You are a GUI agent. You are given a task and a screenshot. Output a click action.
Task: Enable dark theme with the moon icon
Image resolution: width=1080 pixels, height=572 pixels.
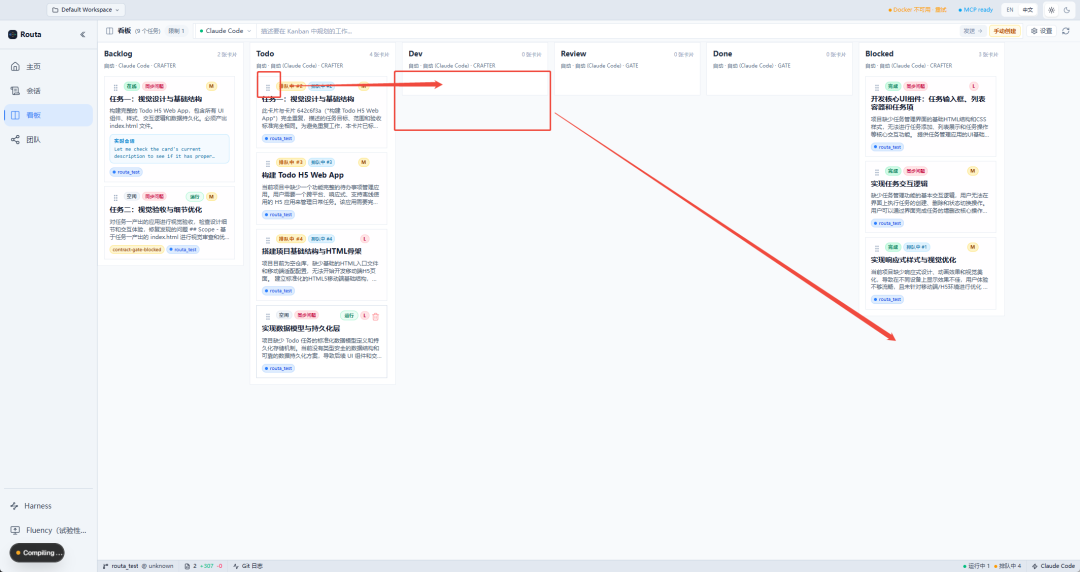coord(1067,10)
